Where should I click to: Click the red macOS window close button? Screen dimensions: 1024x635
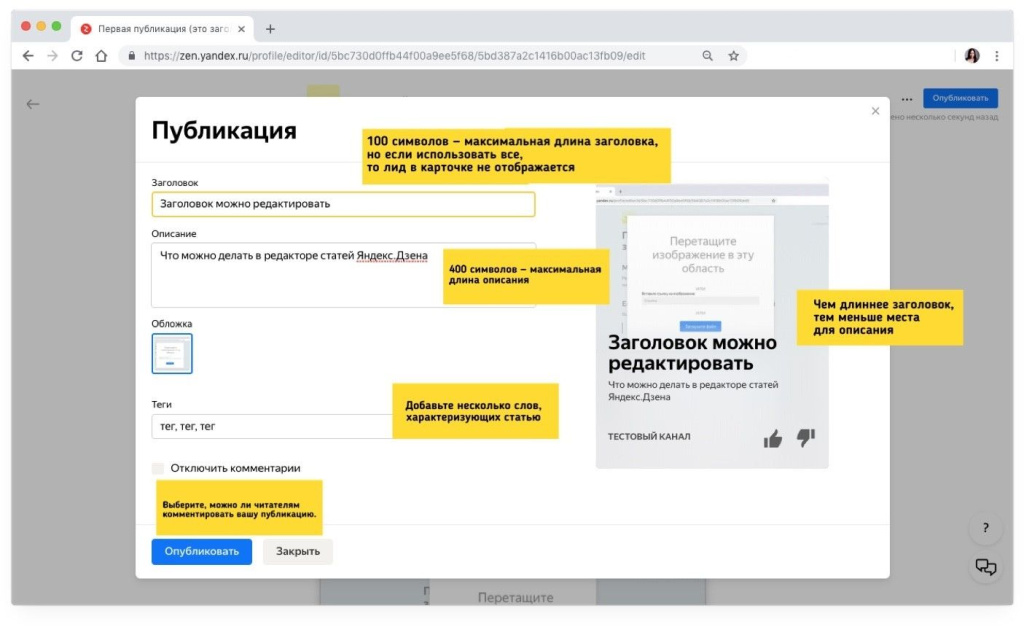25,26
